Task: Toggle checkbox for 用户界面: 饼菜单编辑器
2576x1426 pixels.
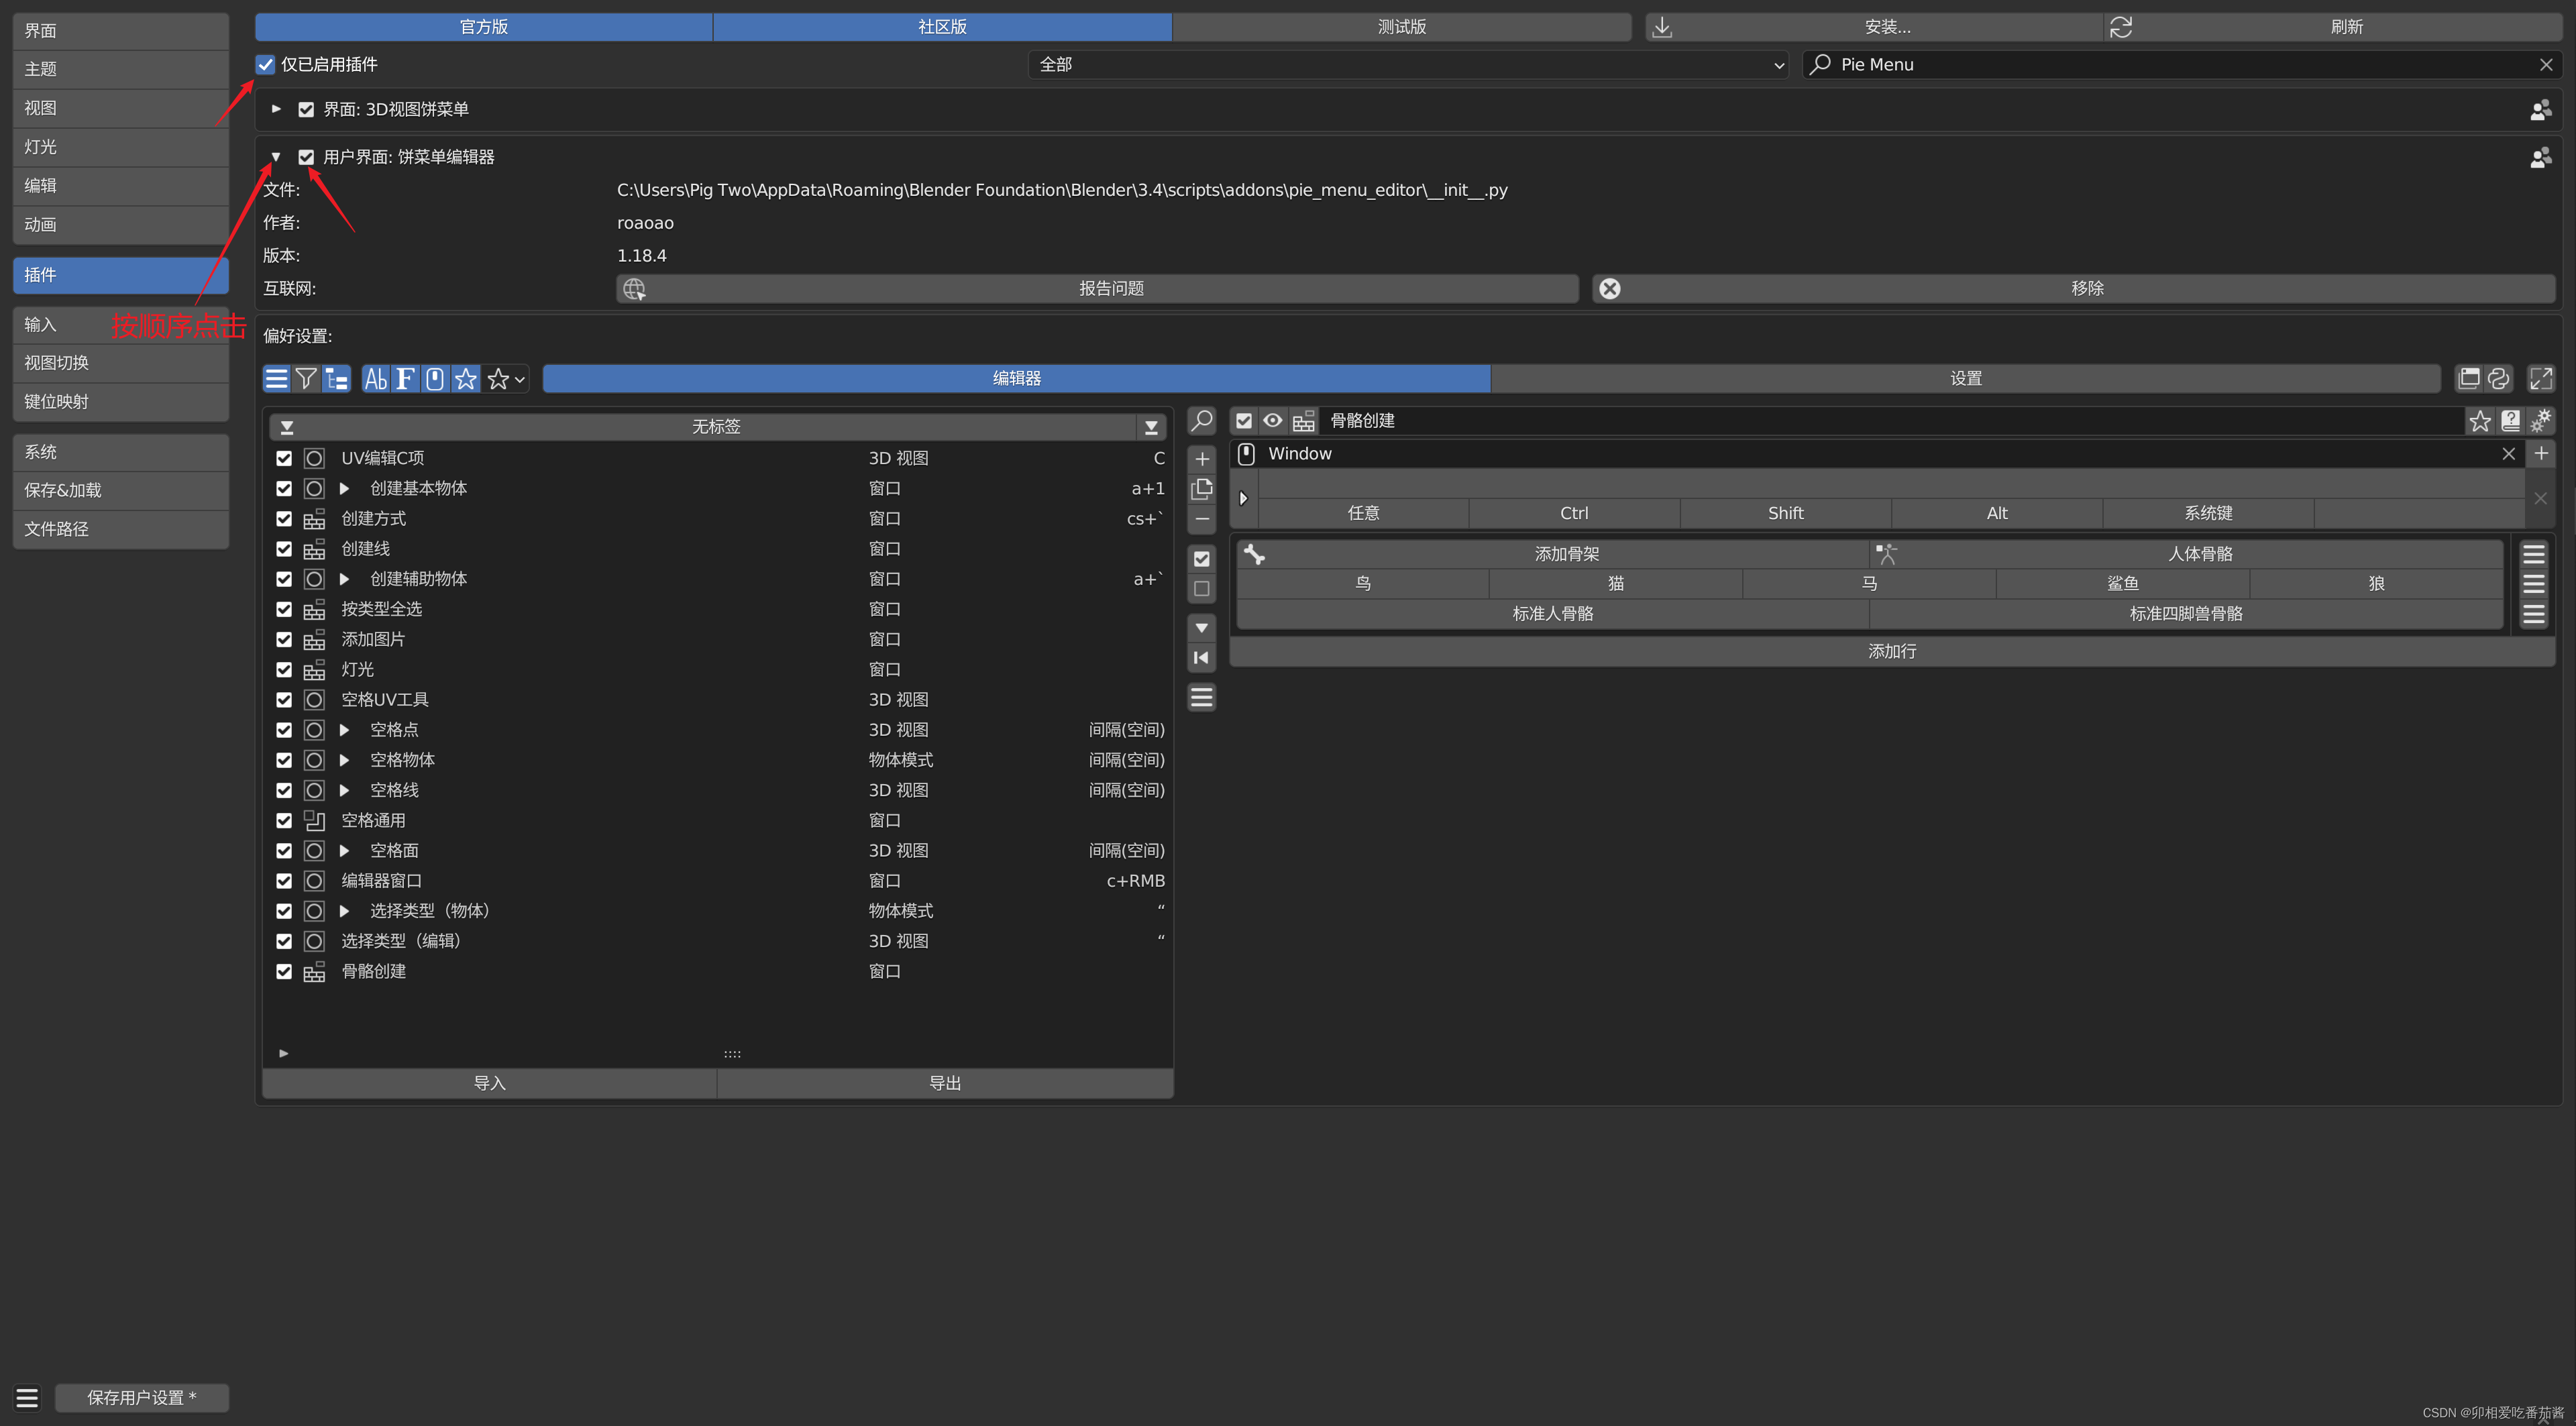Action: pos(306,157)
